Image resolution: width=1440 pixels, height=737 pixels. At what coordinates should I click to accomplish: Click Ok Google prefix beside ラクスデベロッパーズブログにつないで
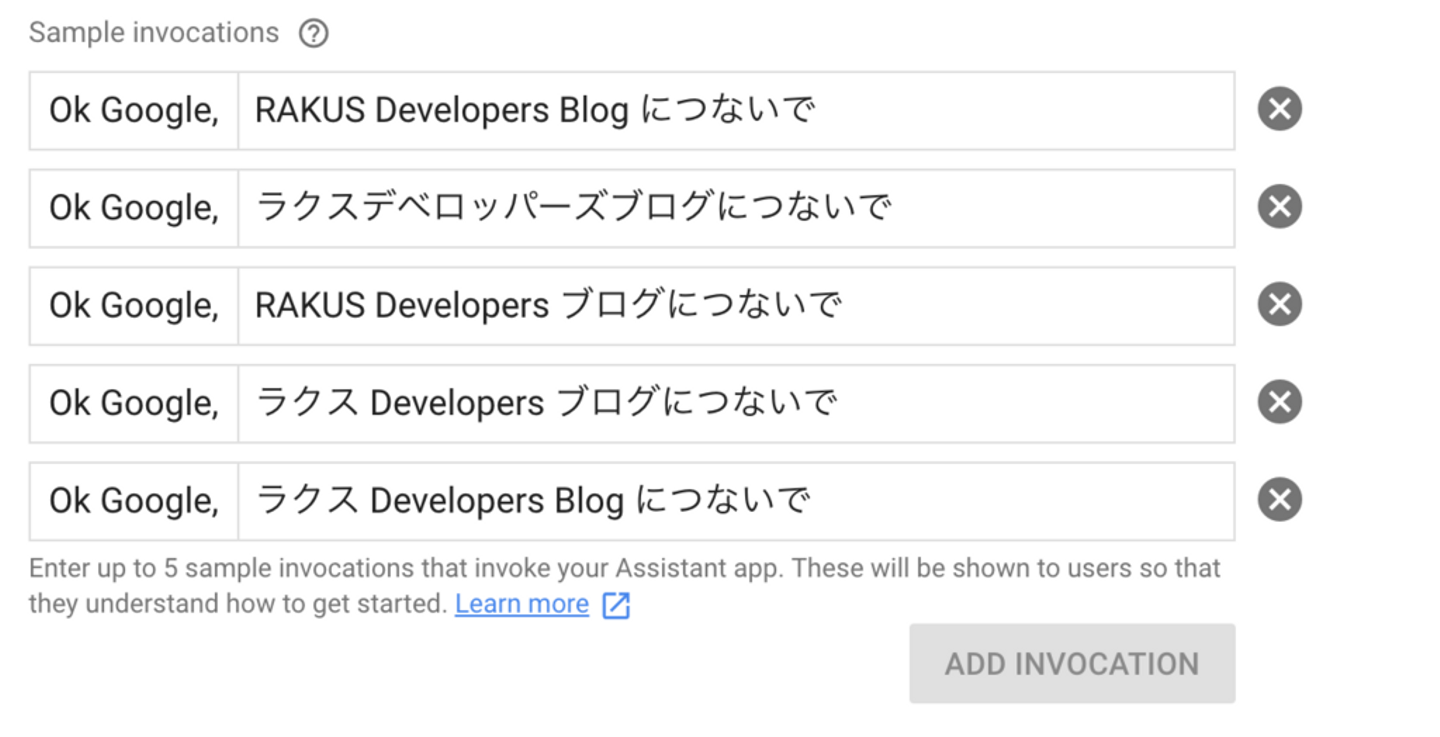(x=134, y=208)
